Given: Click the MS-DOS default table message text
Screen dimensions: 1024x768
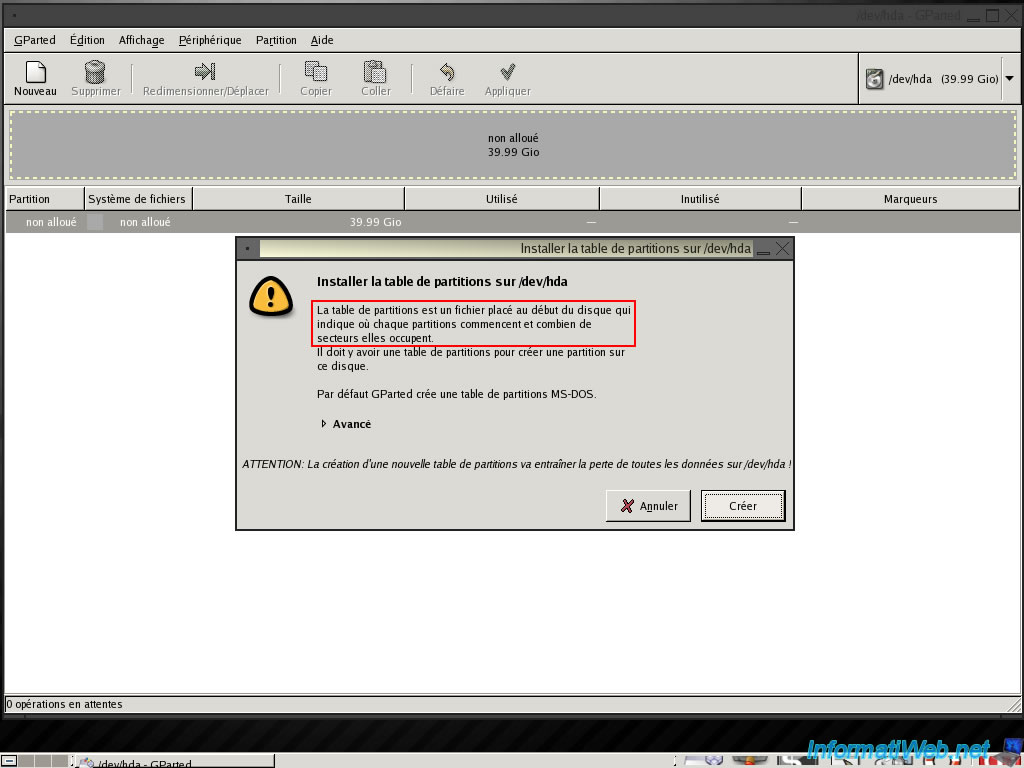Looking at the screenshot, I should click(456, 394).
